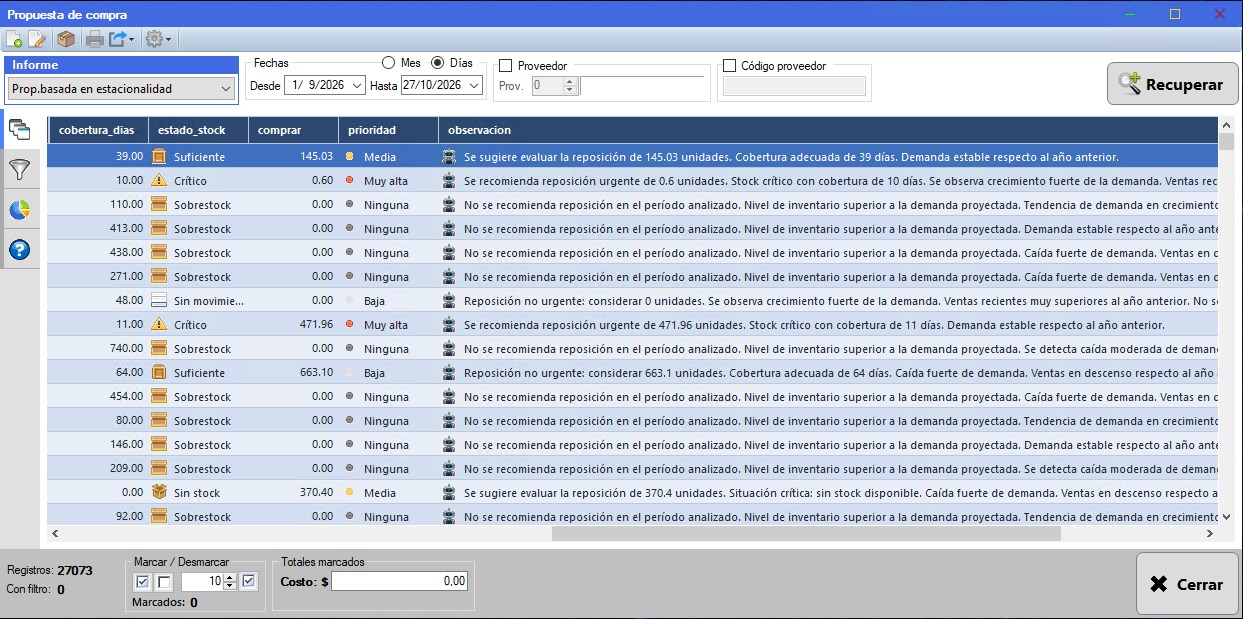This screenshot has width=1243, height=619.
Task: Click the horizontal scrollbar left arrow
Action: pyautogui.click(x=55, y=534)
